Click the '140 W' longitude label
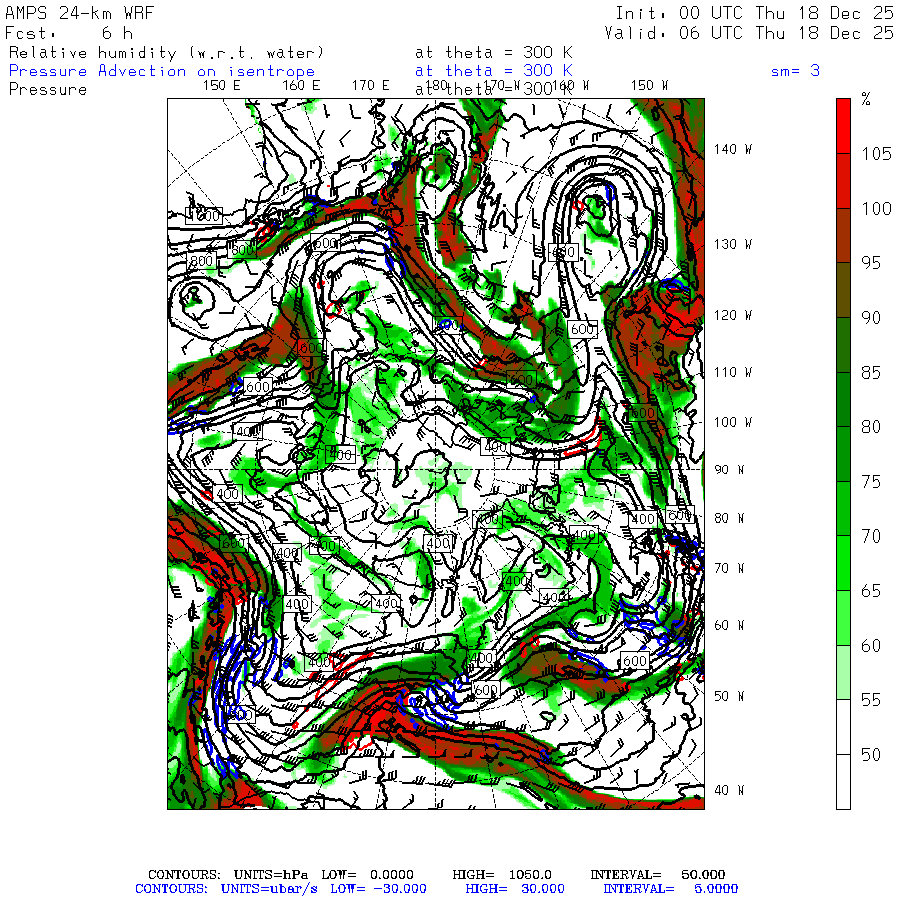 point(733,149)
